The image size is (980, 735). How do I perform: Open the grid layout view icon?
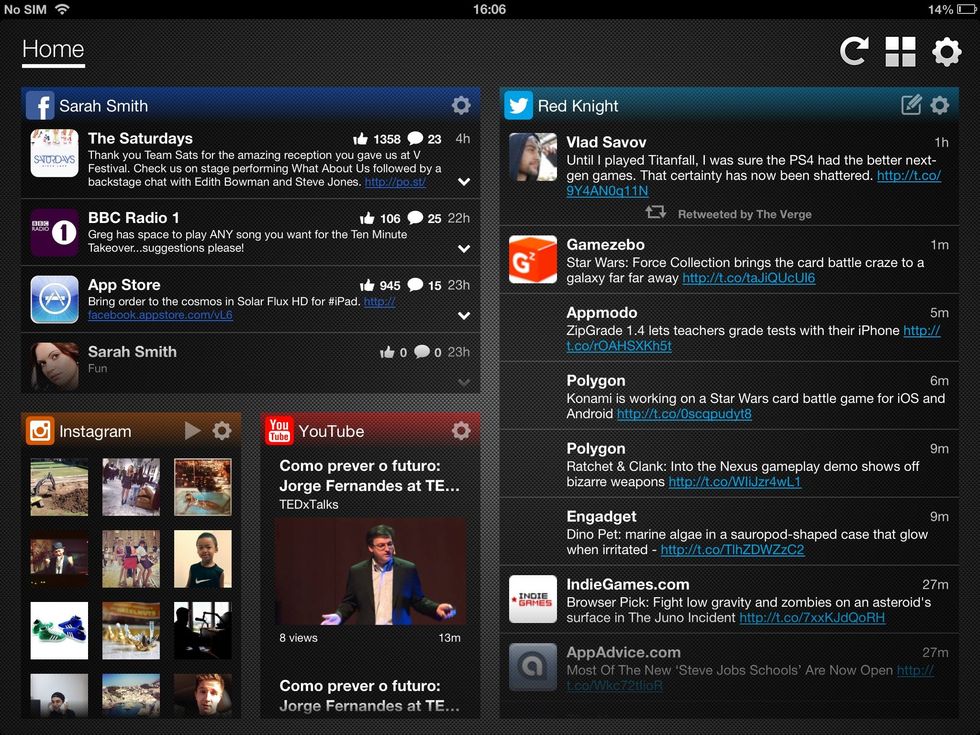click(x=900, y=51)
